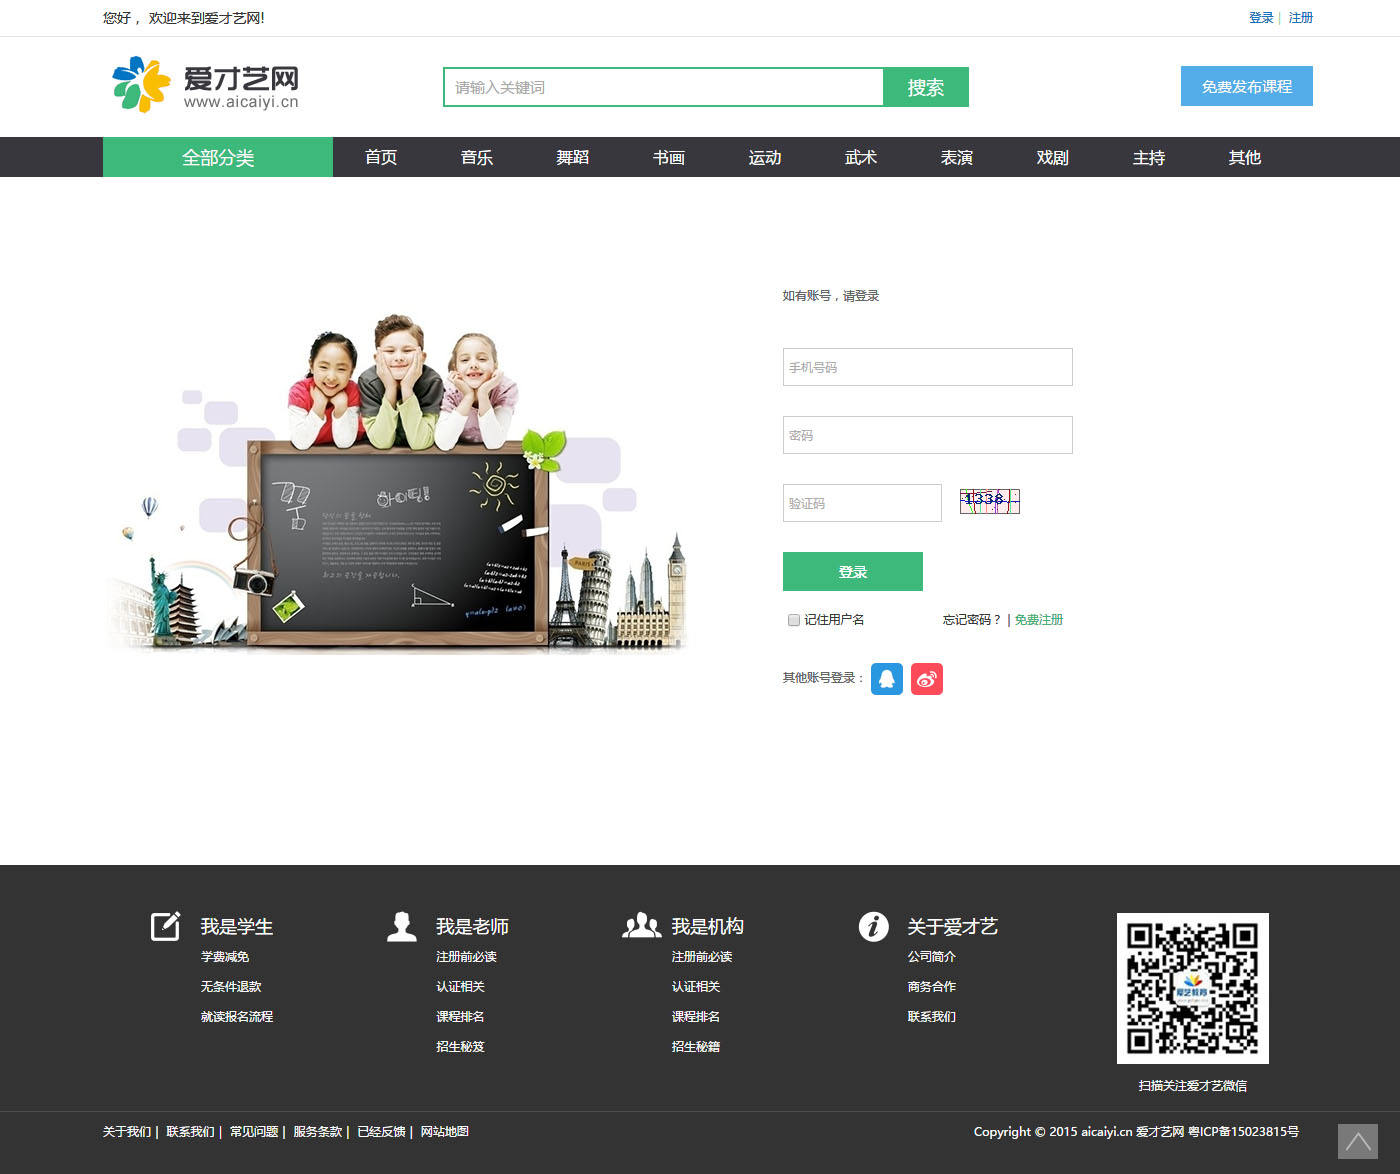This screenshot has height=1174, width=1400.
Task: Click the back-to-top arrow icon
Action: [x=1358, y=1142]
